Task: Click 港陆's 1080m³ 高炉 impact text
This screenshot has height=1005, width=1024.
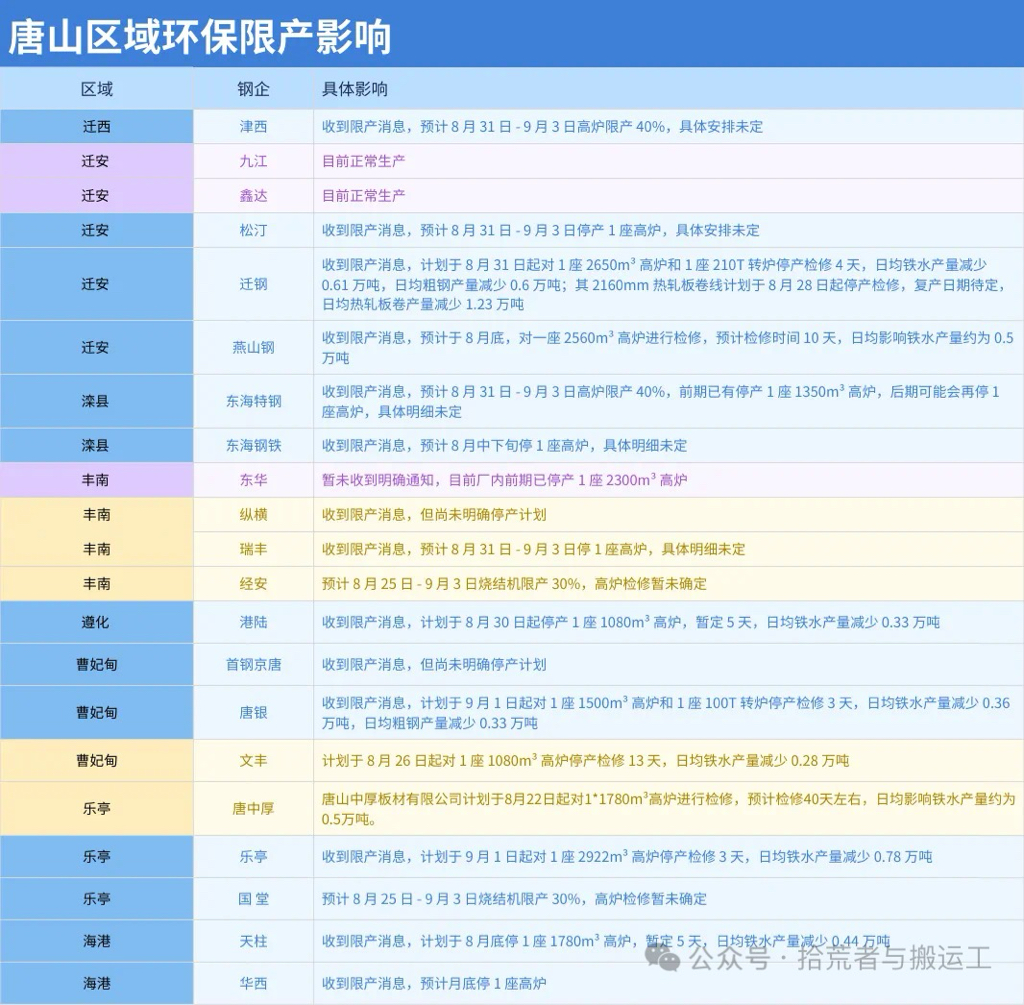Action: (630, 622)
